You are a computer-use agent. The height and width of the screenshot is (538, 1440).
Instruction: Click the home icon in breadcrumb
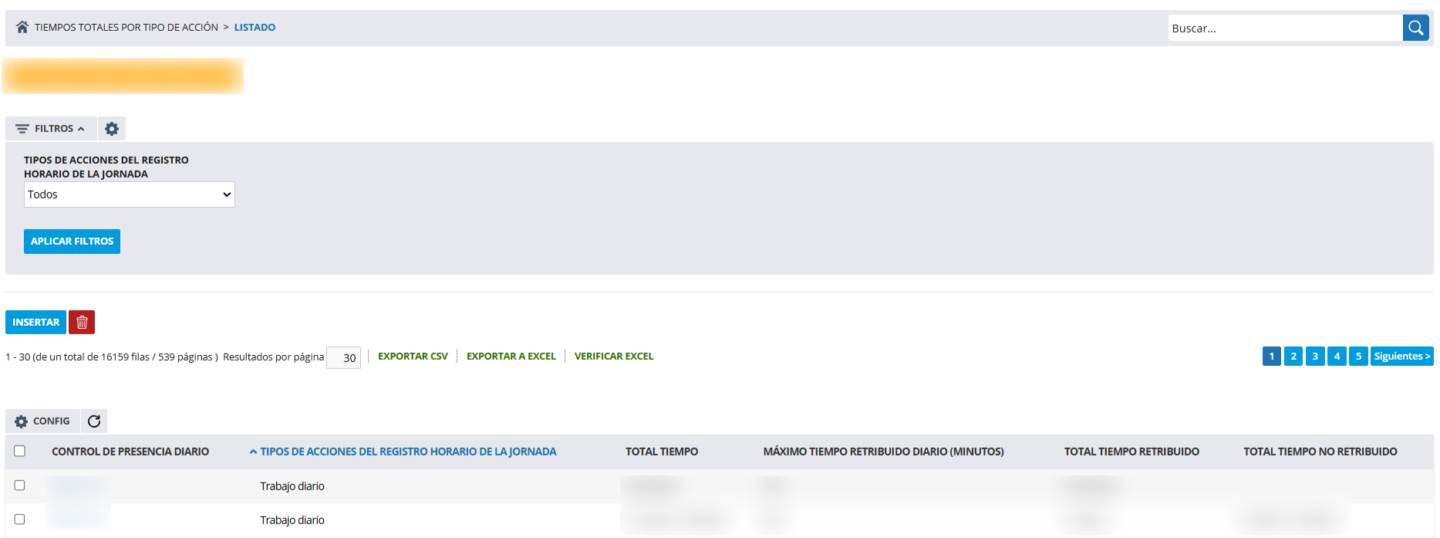(22, 28)
